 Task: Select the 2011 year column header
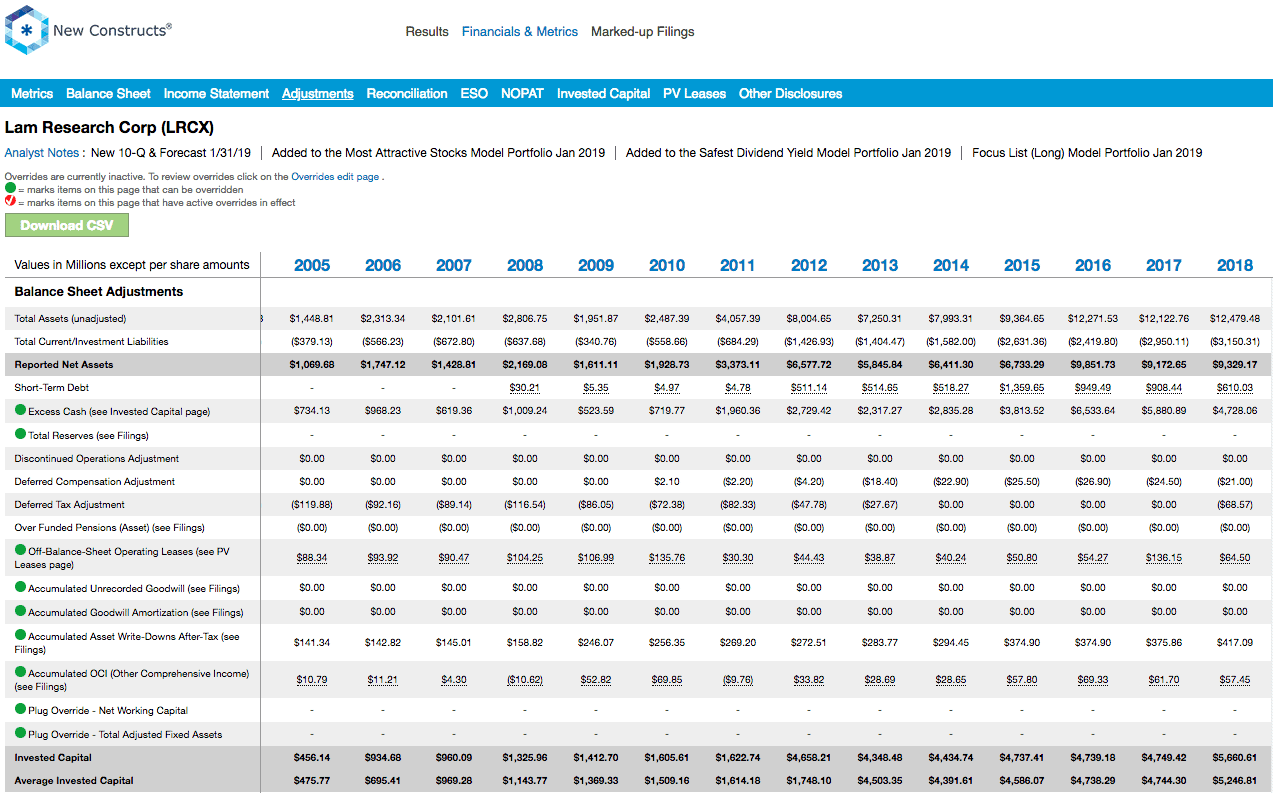(x=738, y=265)
